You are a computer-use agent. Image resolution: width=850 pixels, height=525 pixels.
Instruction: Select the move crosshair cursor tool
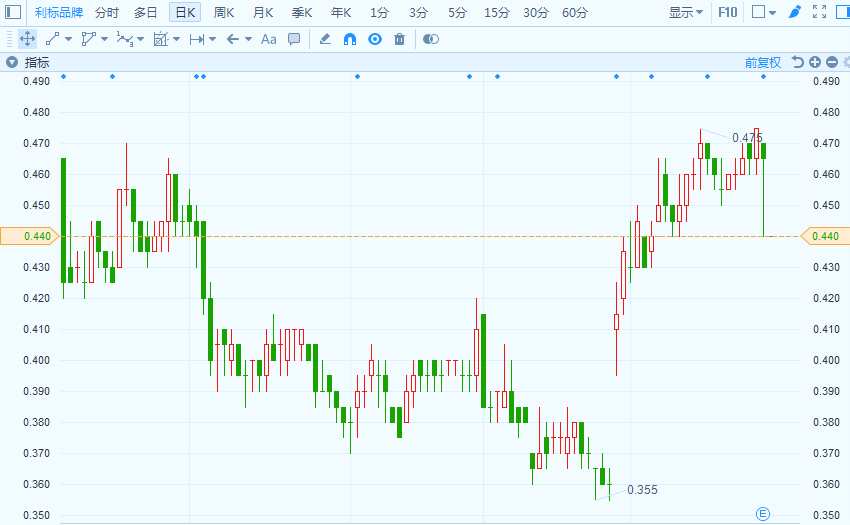click(x=27, y=39)
